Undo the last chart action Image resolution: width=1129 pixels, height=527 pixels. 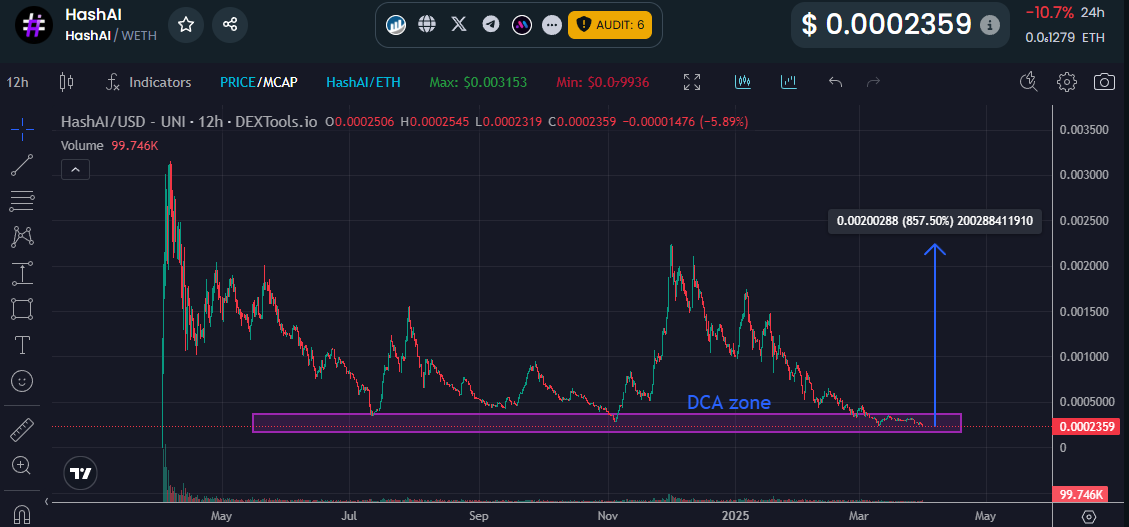(x=835, y=82)
